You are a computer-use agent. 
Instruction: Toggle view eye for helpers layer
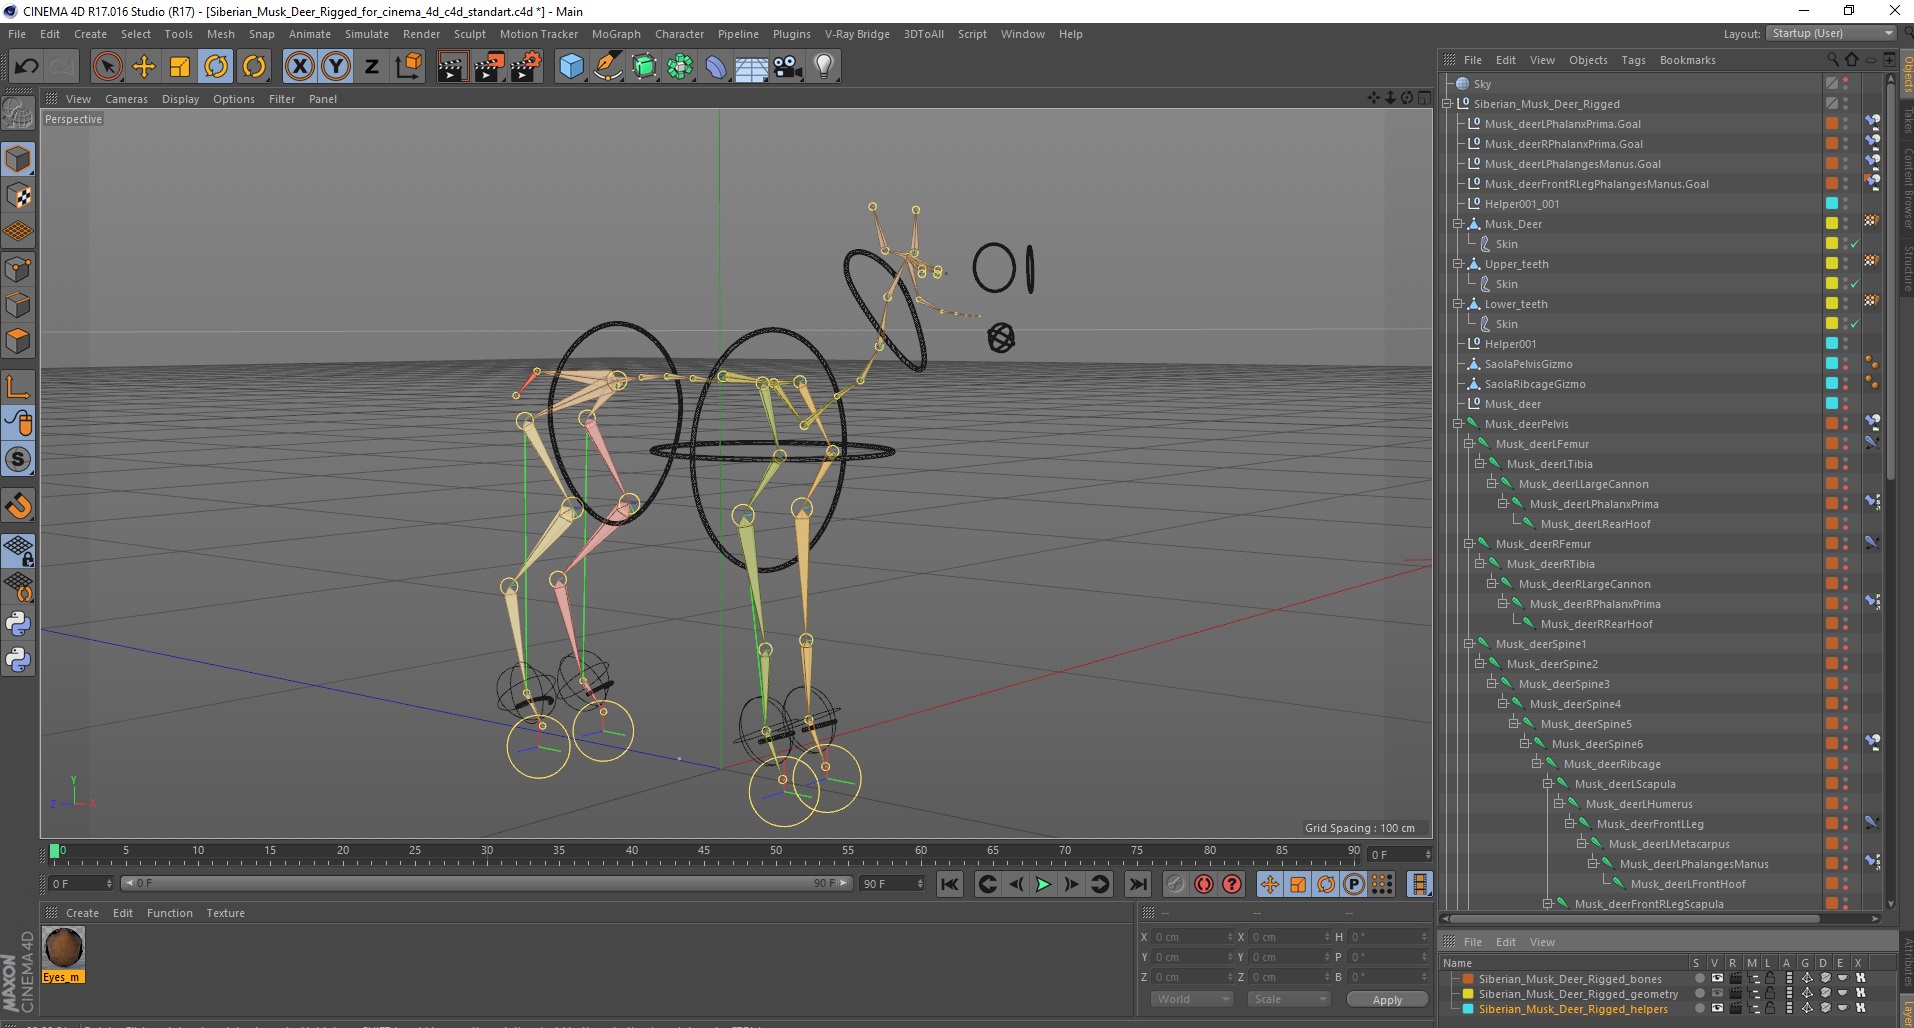pos(1717,1009)
